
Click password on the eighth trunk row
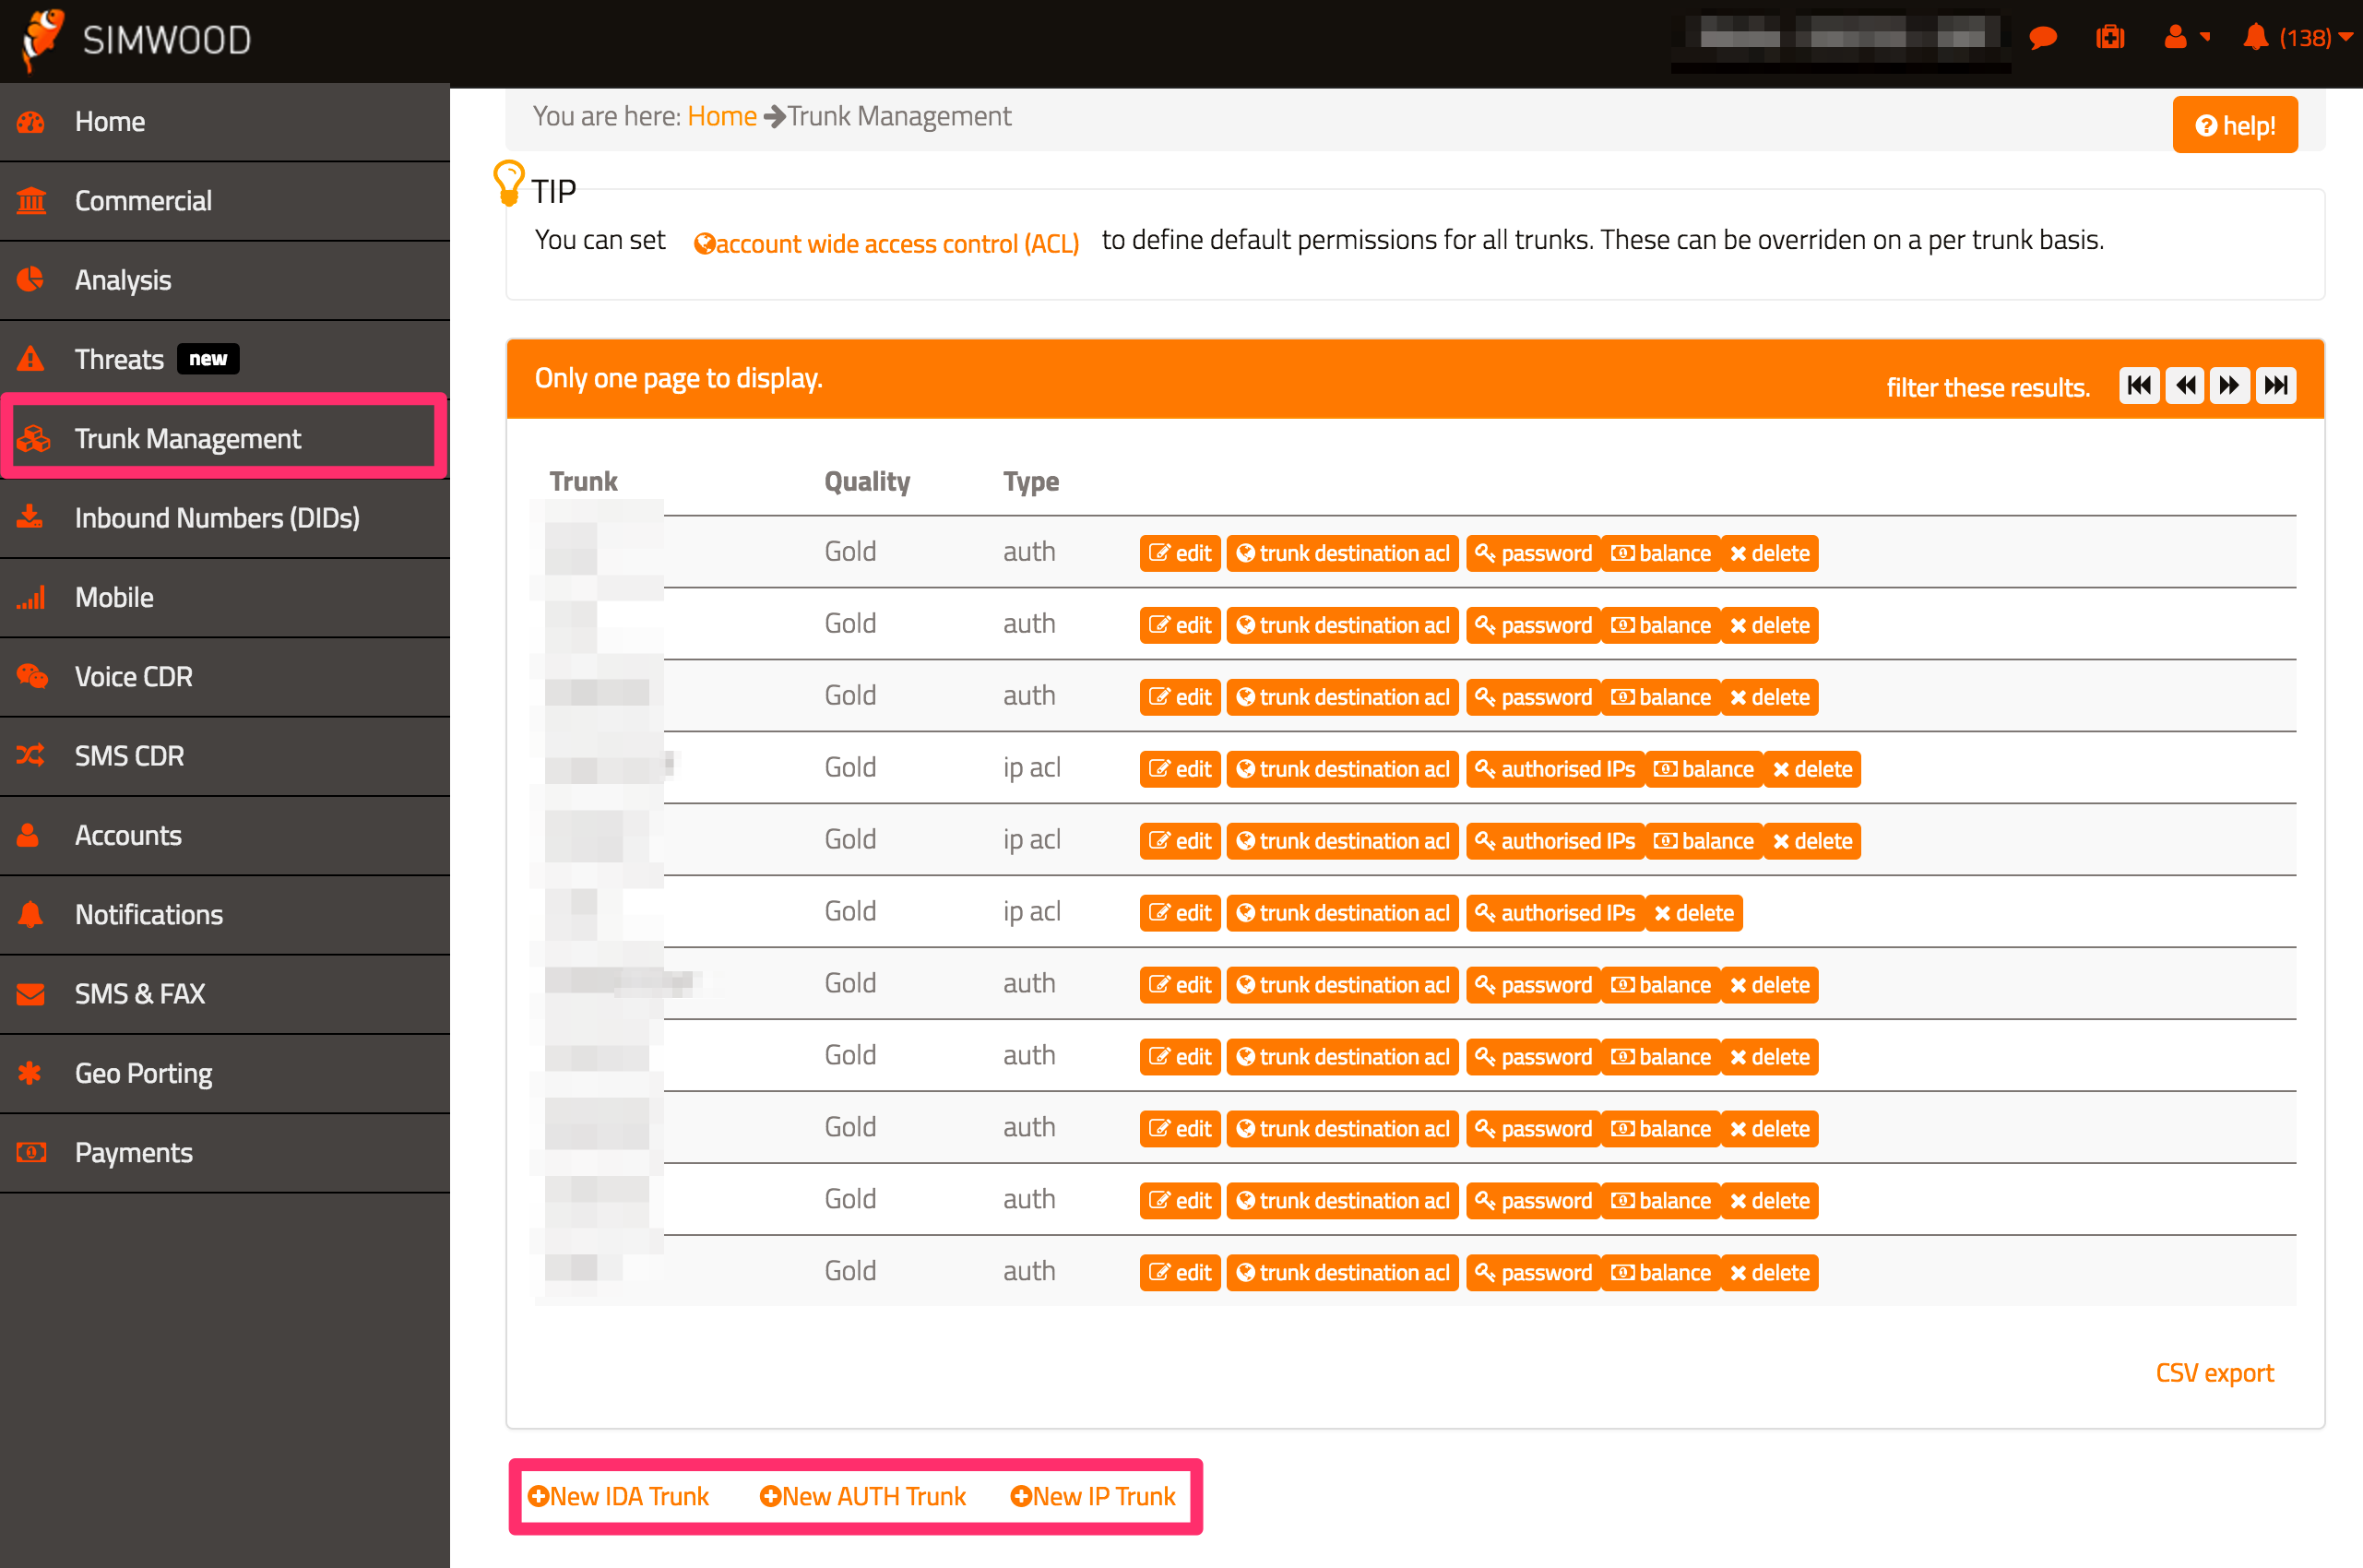pyautogui.click(x=1533, y=1057)
